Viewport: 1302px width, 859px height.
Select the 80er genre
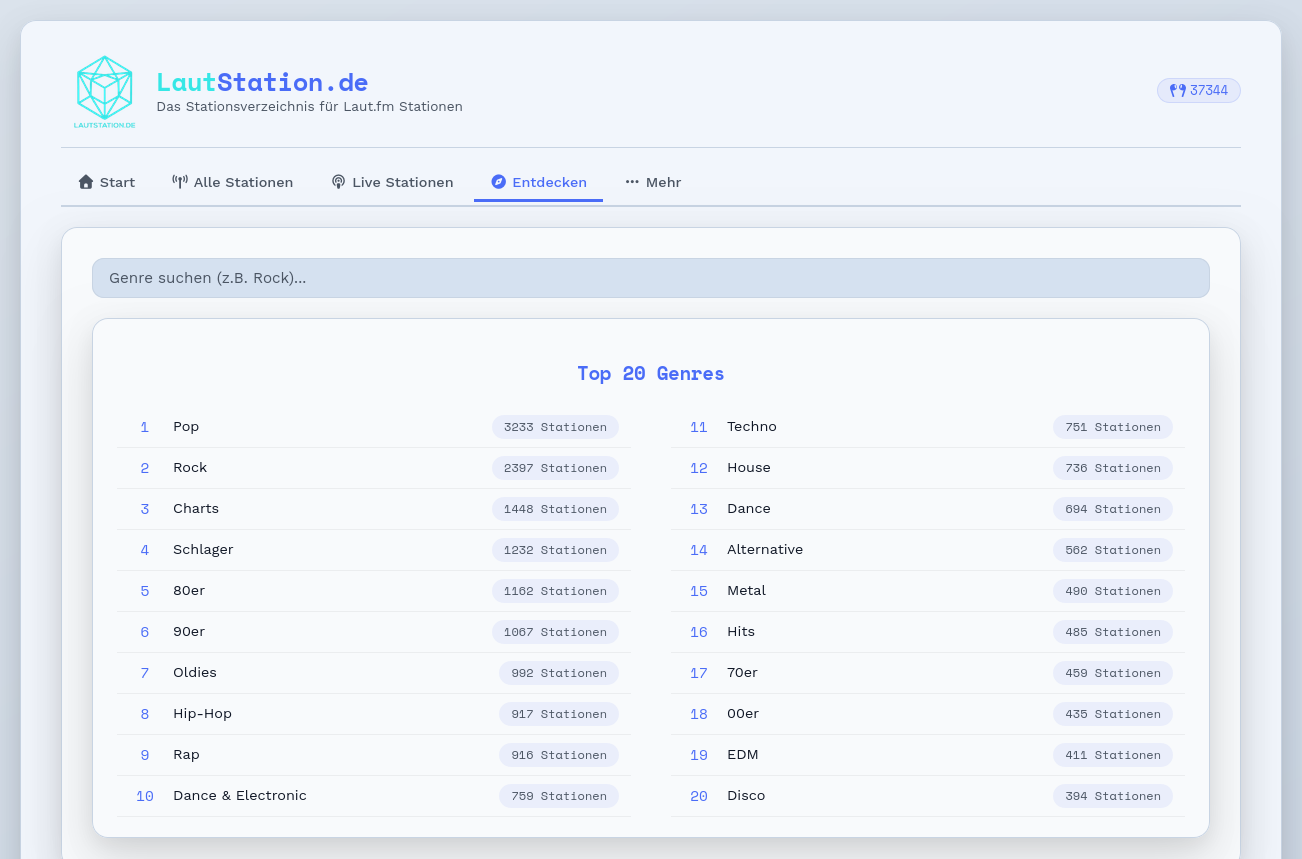[374, 591]
